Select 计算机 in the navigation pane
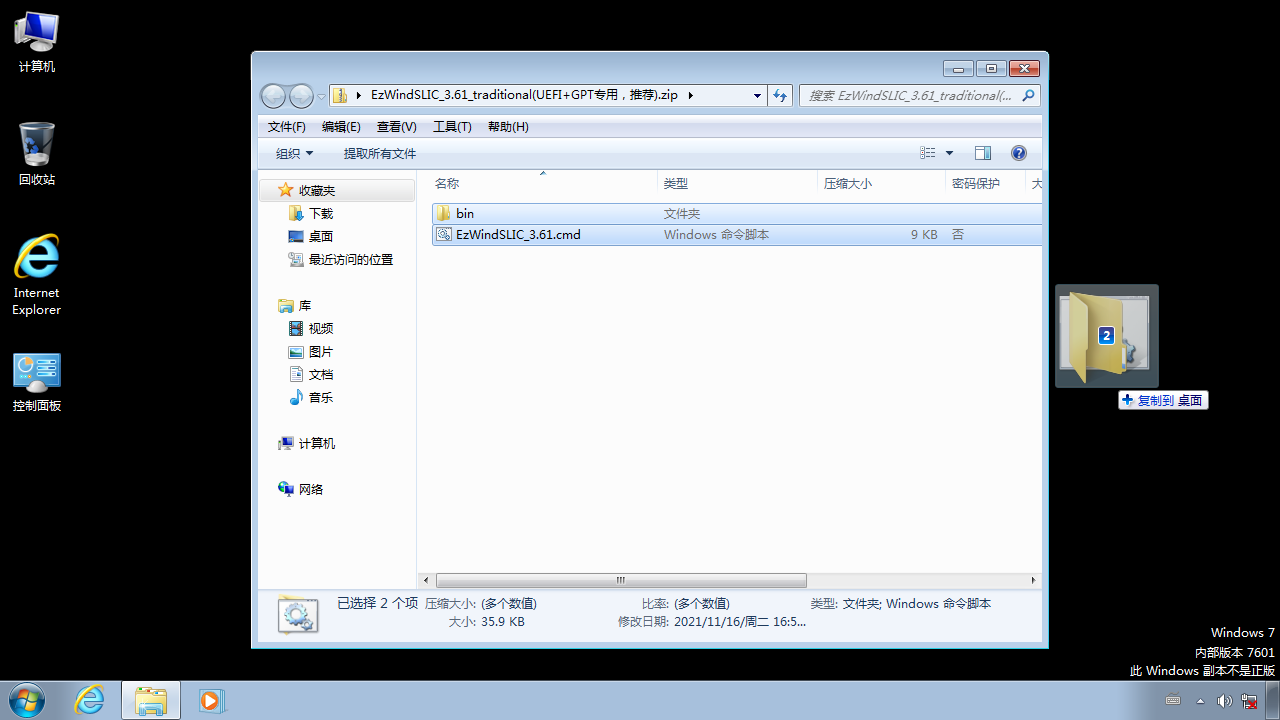The image size is (1280, 720). pos(316,443)
